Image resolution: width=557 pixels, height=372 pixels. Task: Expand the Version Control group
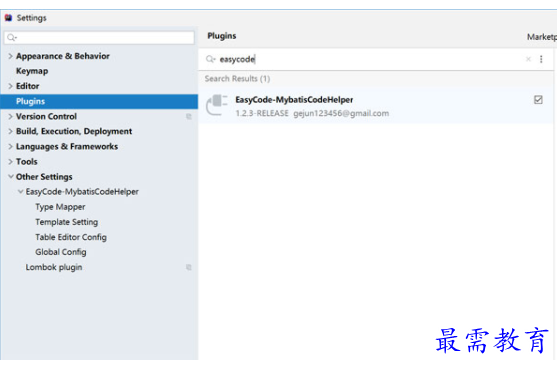pos(10,117)
